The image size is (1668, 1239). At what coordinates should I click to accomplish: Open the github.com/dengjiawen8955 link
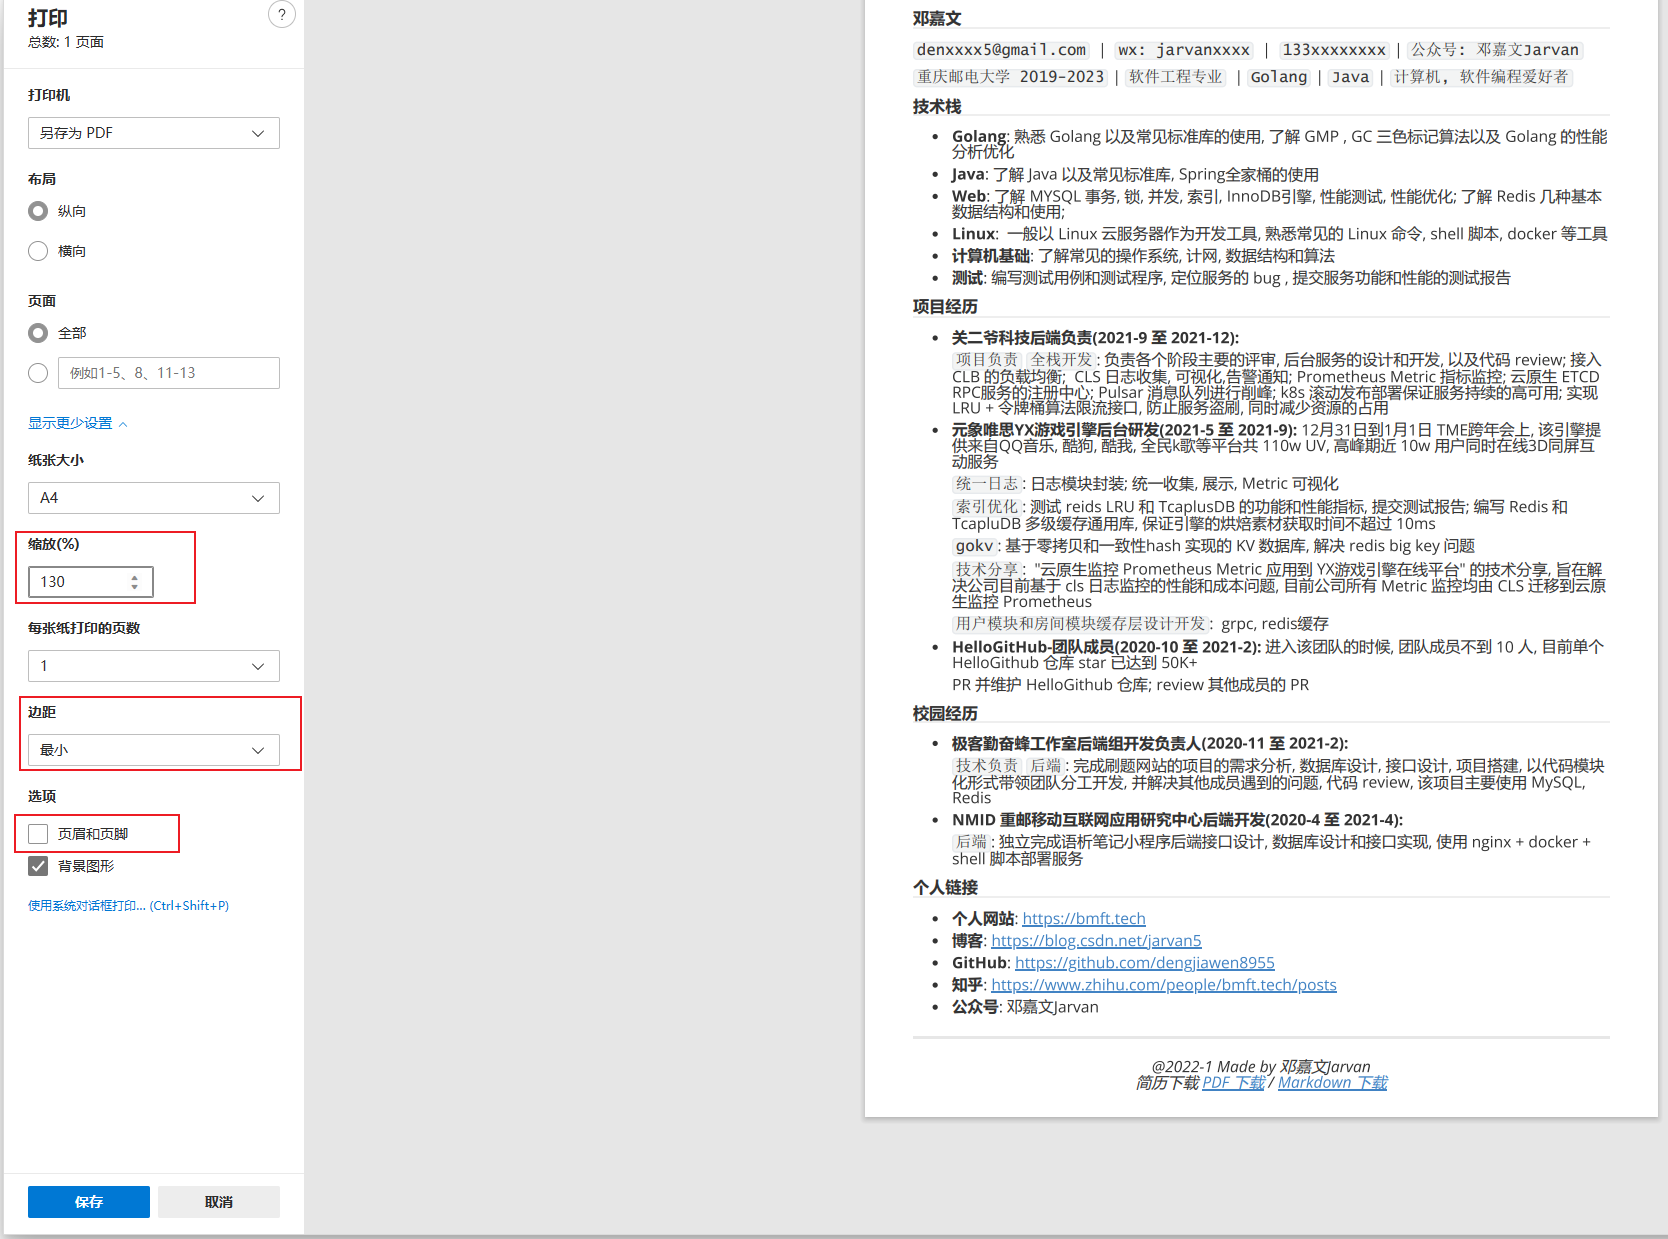pos(1145,963)
